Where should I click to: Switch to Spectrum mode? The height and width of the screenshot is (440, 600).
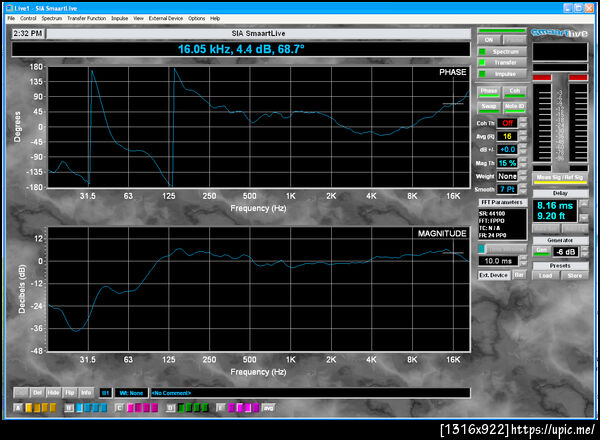click(x=502, y=51)
